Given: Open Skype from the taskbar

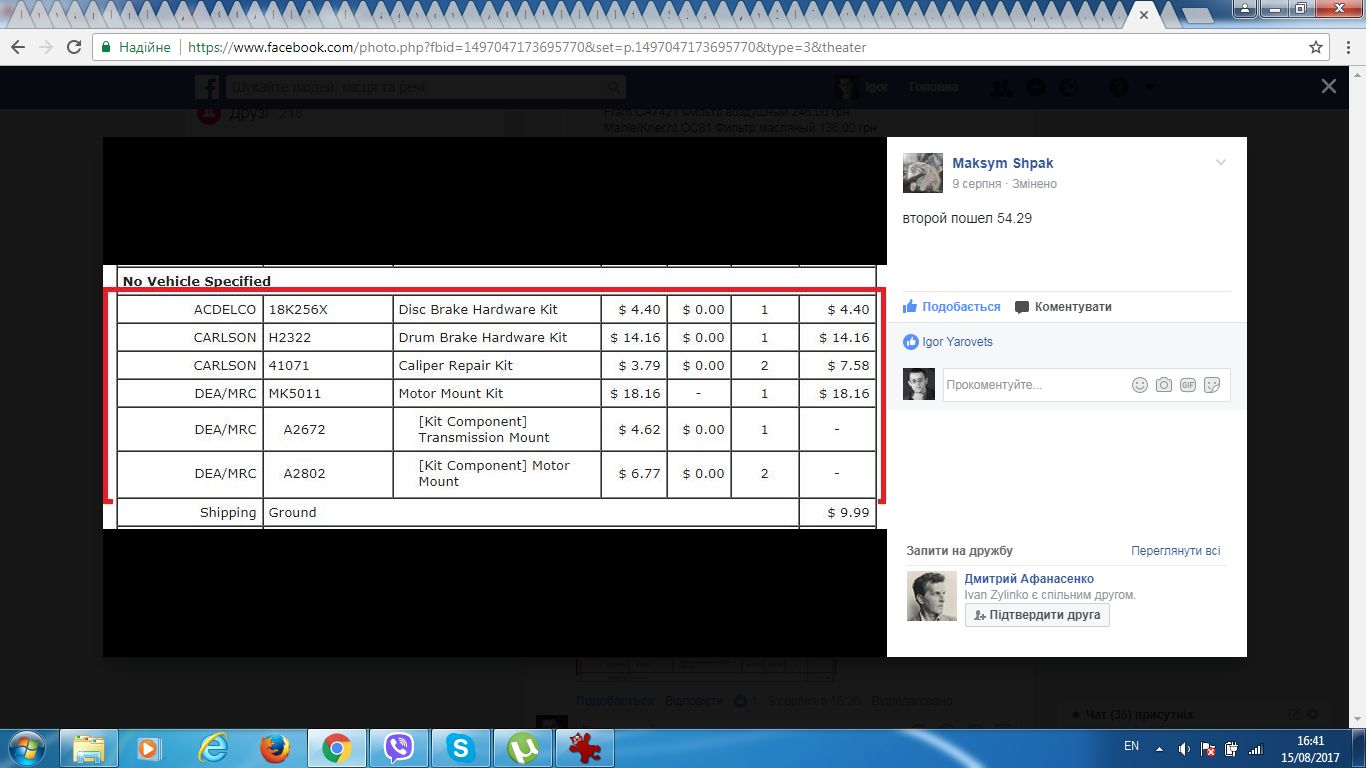Looking at the screenshot, I should click(x=461, y=748).
